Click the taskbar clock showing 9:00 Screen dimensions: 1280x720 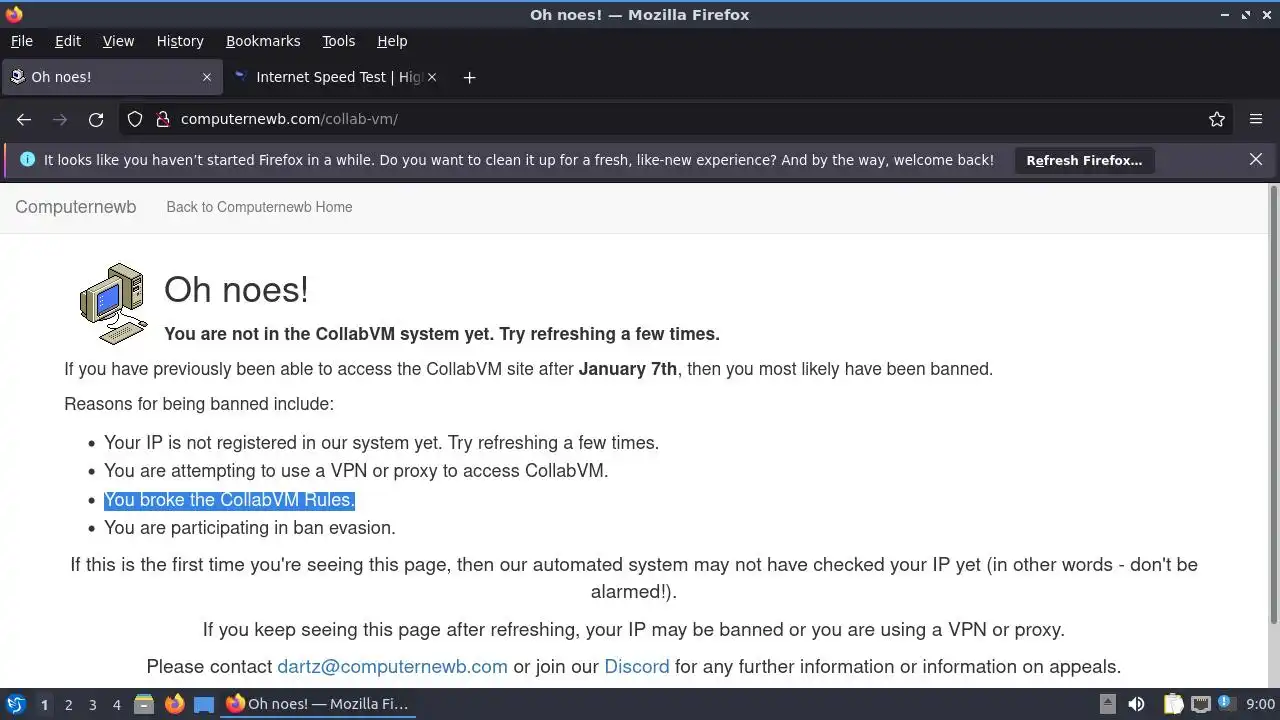(x=1260, y=704)
